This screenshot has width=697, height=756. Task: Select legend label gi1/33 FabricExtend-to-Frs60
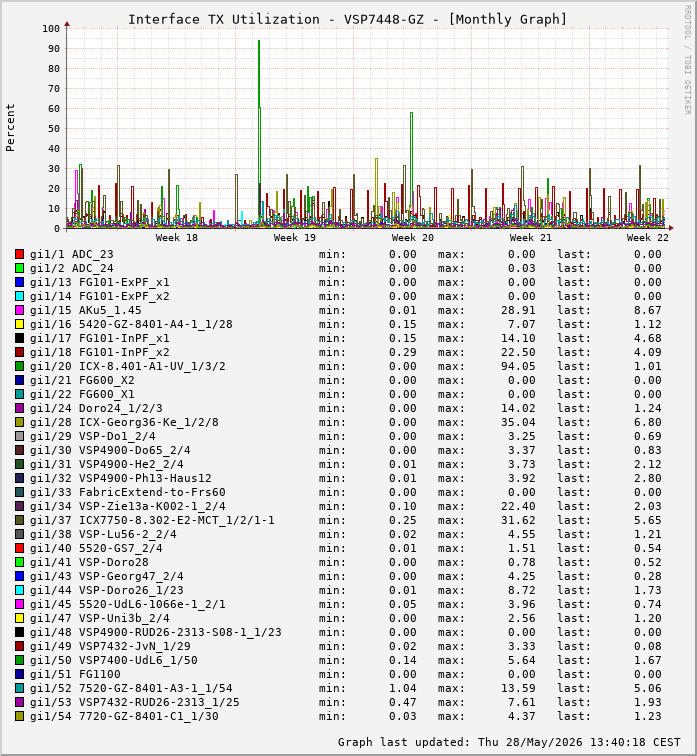tap(128, 492)
